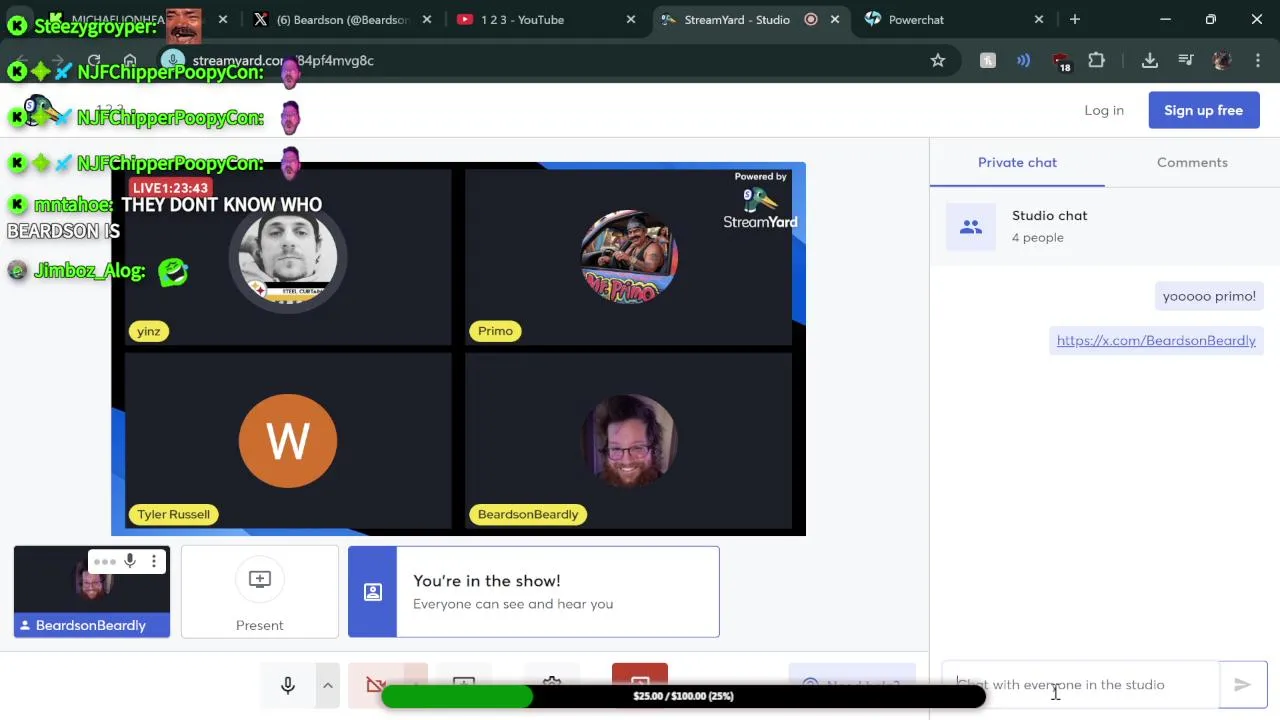Screen dimensions: 1280x720
Task: Select the Private chat tab
Action: [1017, 162]
